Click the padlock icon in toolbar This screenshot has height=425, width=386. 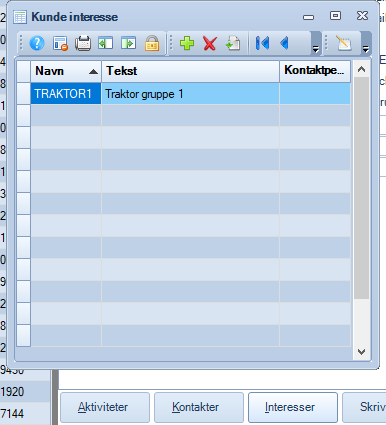click(152, 43)
